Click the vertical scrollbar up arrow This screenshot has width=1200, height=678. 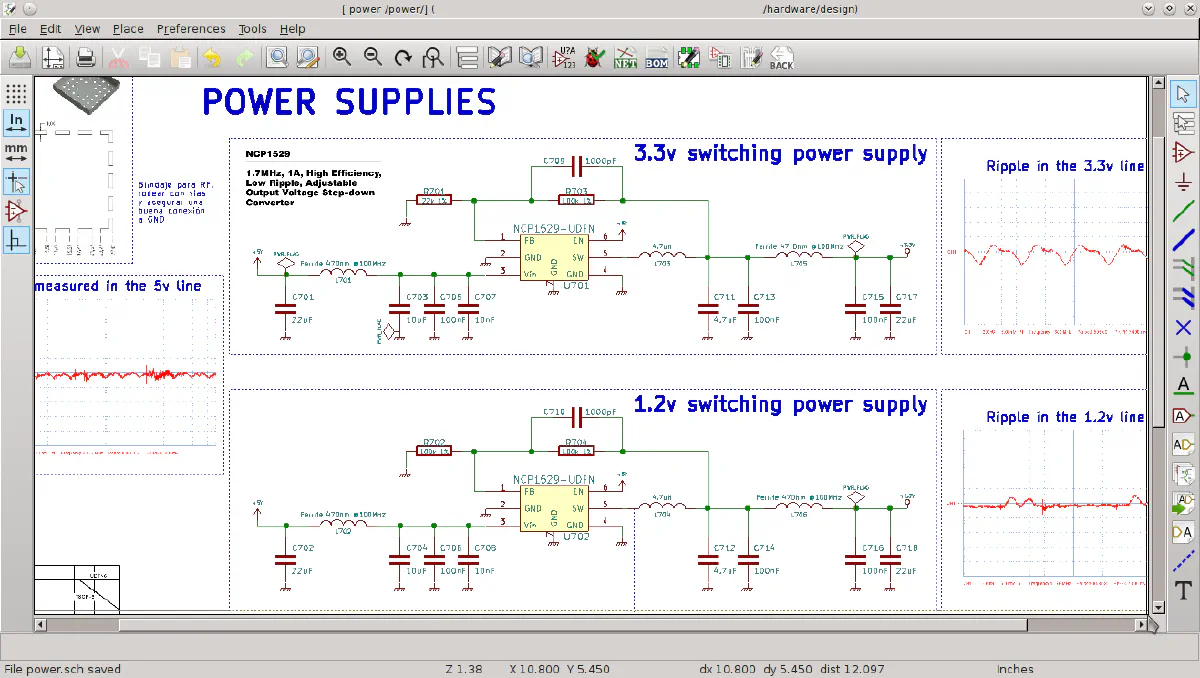click(x=1158, y=83)
